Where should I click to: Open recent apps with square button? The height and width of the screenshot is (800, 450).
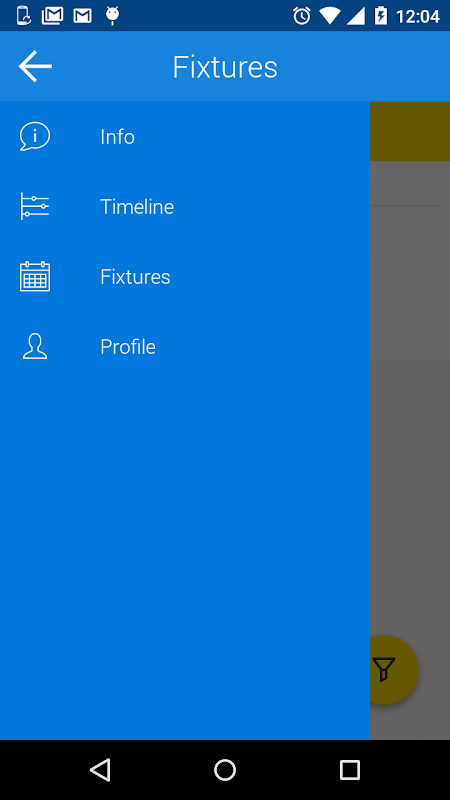pyautogui.click(x=349, y=769)
